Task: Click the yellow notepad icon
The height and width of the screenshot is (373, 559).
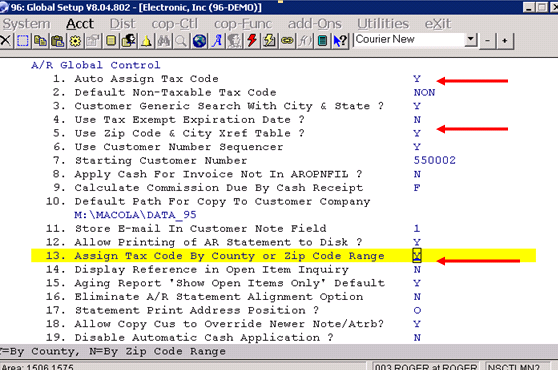Action: click(x=111, y=41)
